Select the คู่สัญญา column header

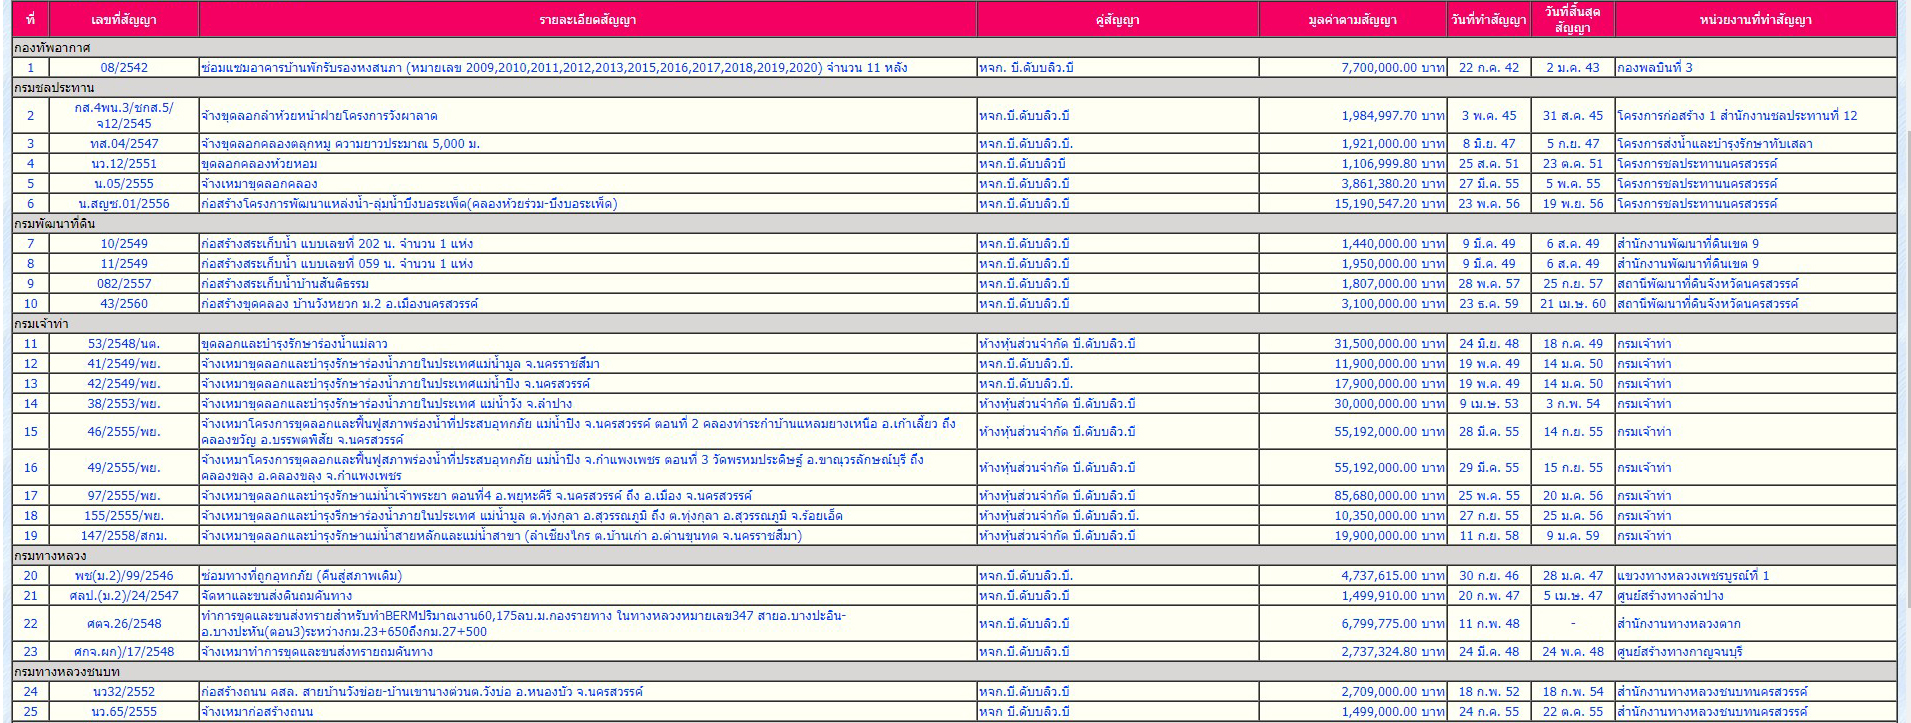pos(1117,20)
